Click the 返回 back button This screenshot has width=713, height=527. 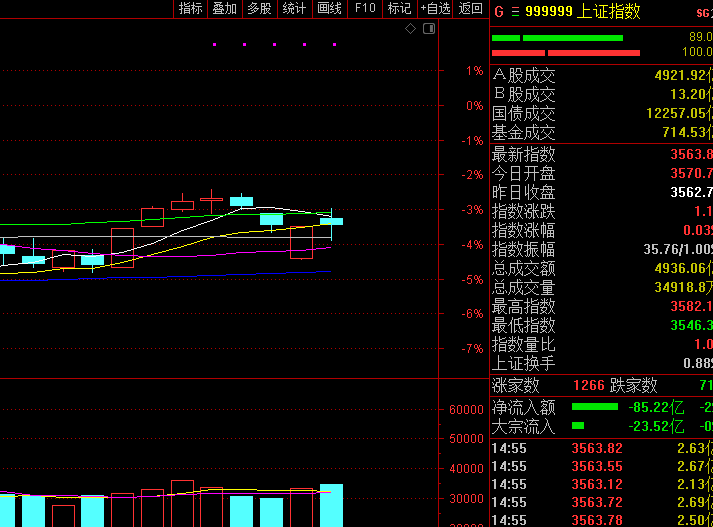[x=471, y=9]
